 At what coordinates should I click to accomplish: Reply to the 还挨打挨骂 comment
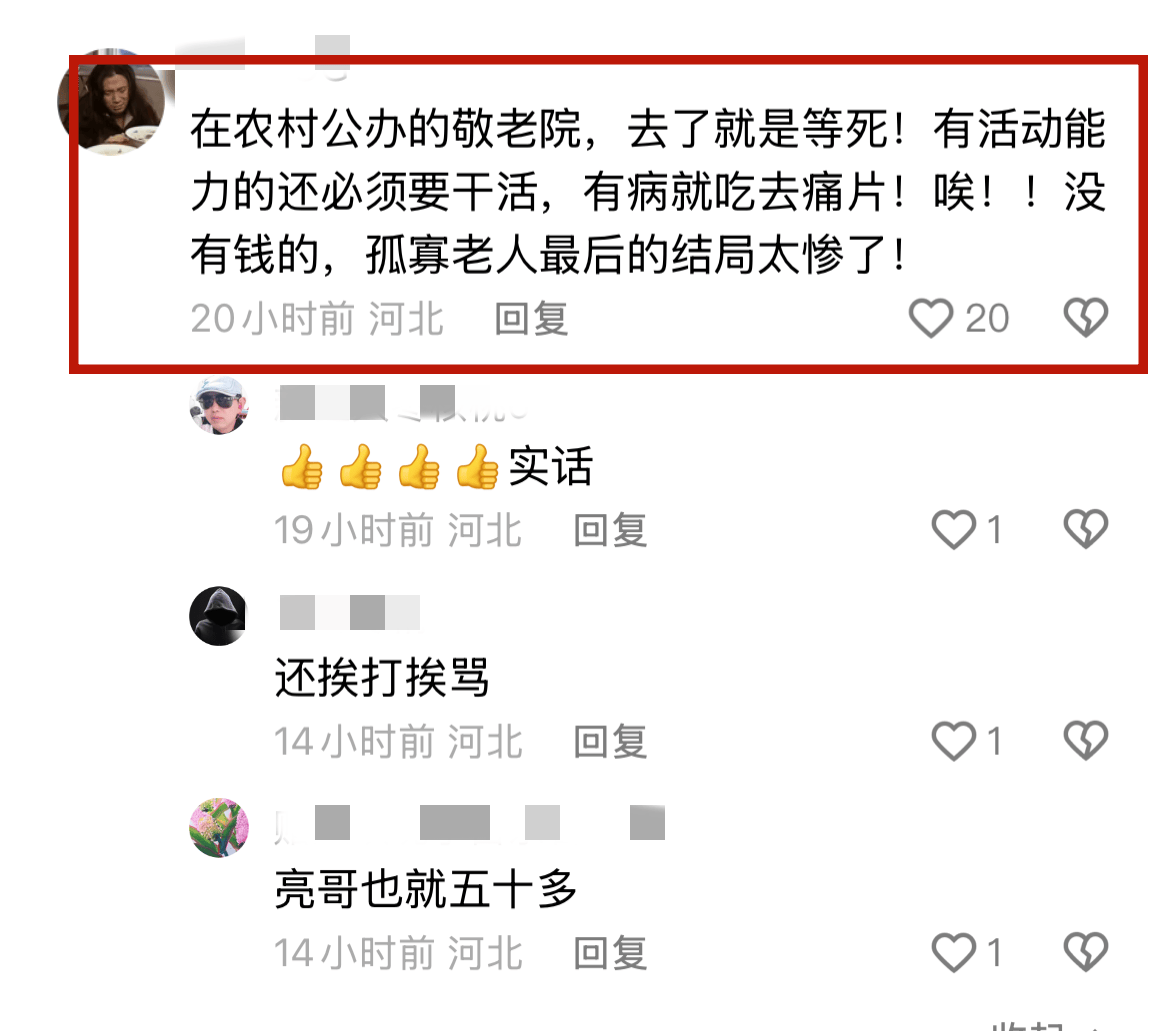point(610,742)
